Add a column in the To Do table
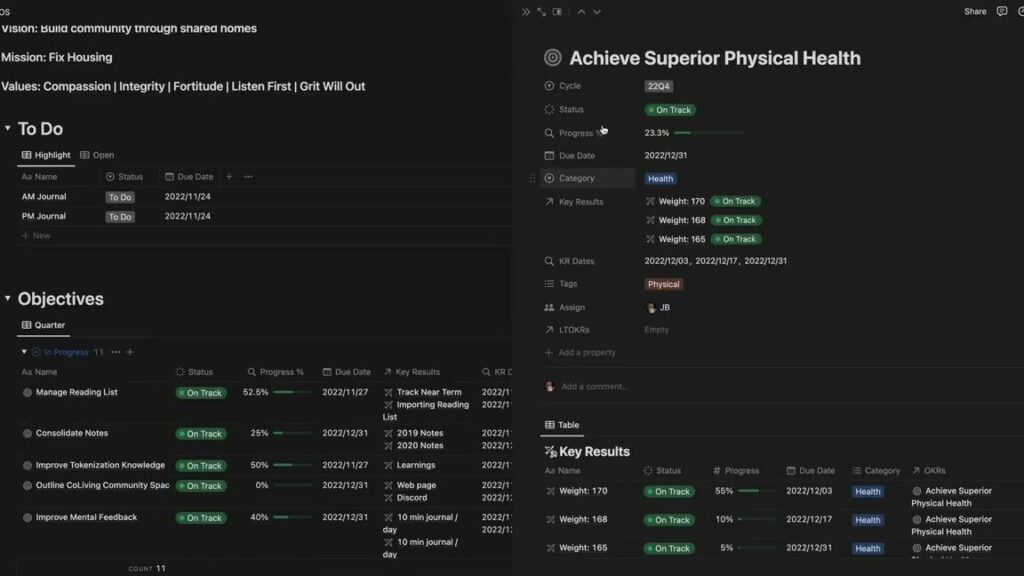 [229, 177]
